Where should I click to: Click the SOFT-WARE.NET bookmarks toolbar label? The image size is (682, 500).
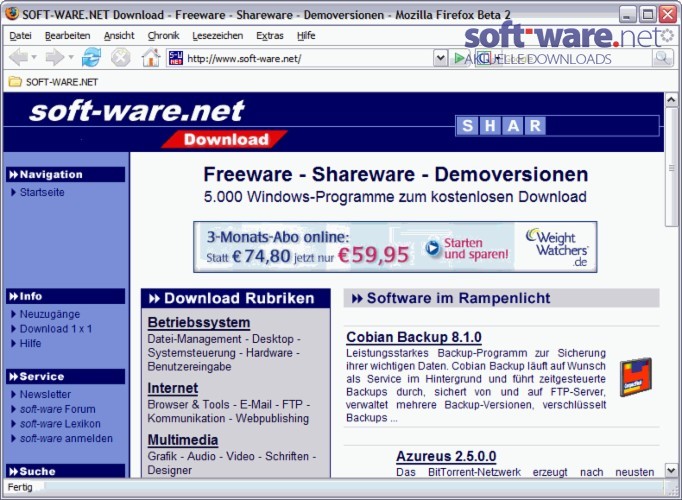coord(62,82)
